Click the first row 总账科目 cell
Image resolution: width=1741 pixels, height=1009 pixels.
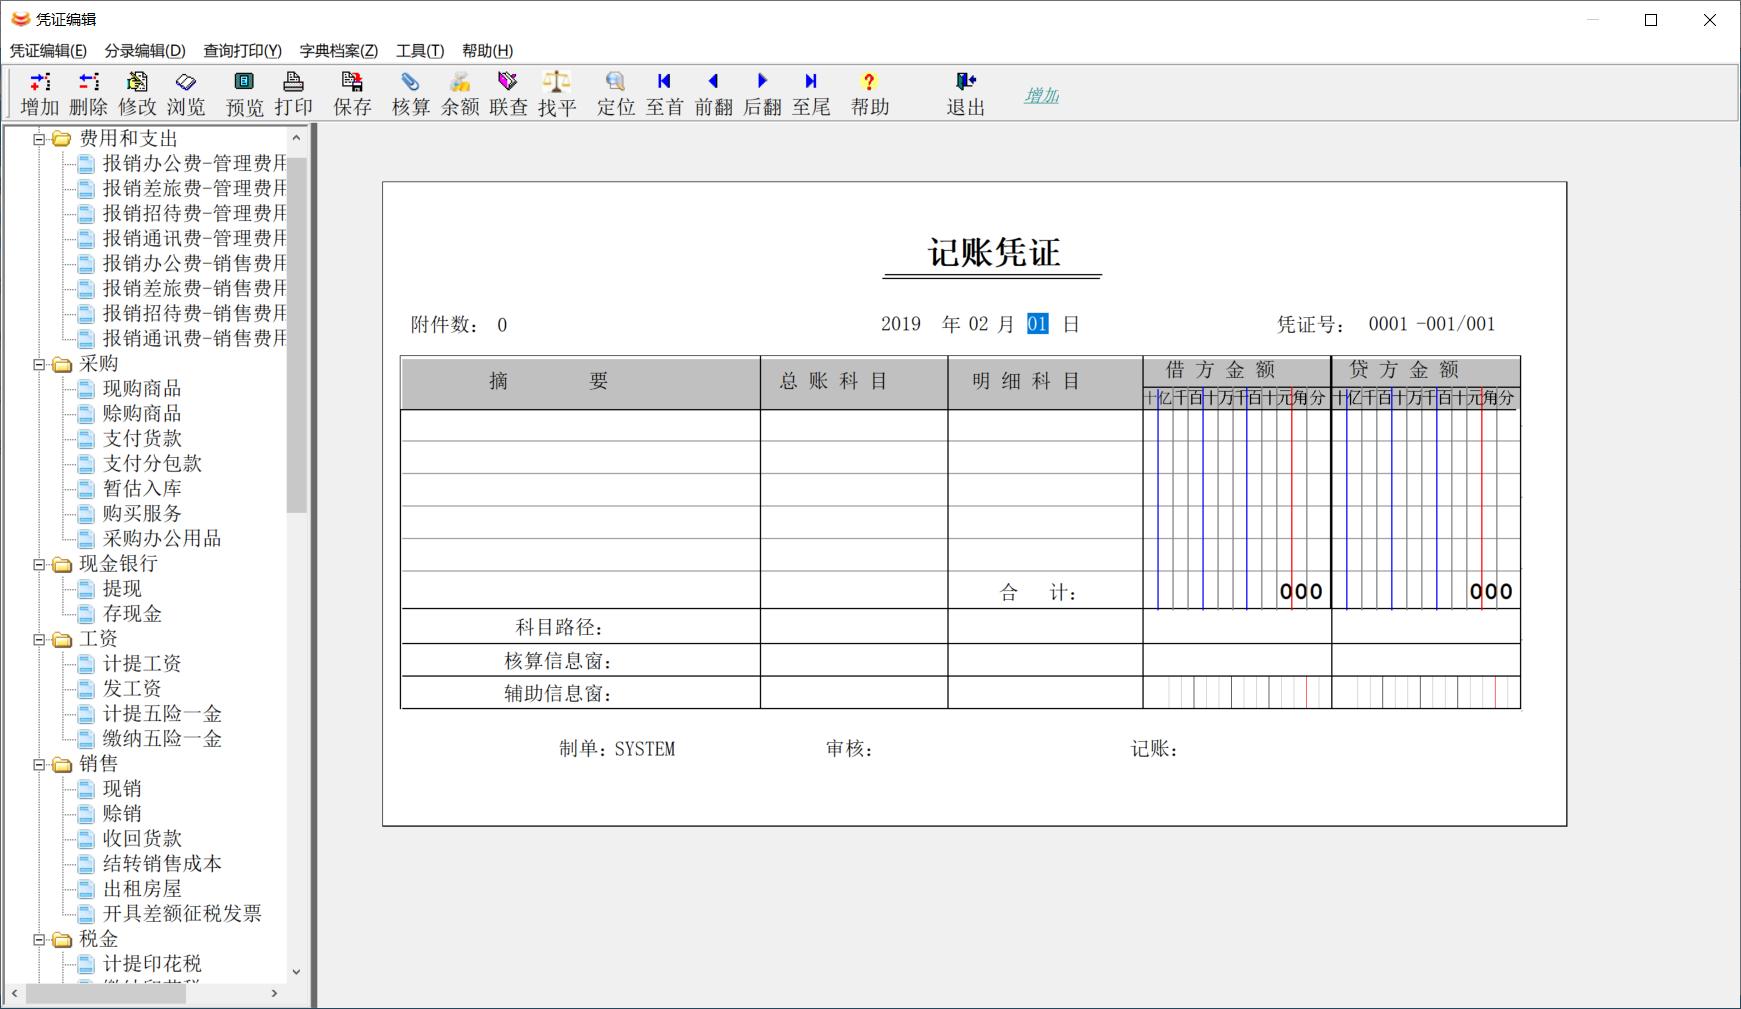[x=854, y=426]
